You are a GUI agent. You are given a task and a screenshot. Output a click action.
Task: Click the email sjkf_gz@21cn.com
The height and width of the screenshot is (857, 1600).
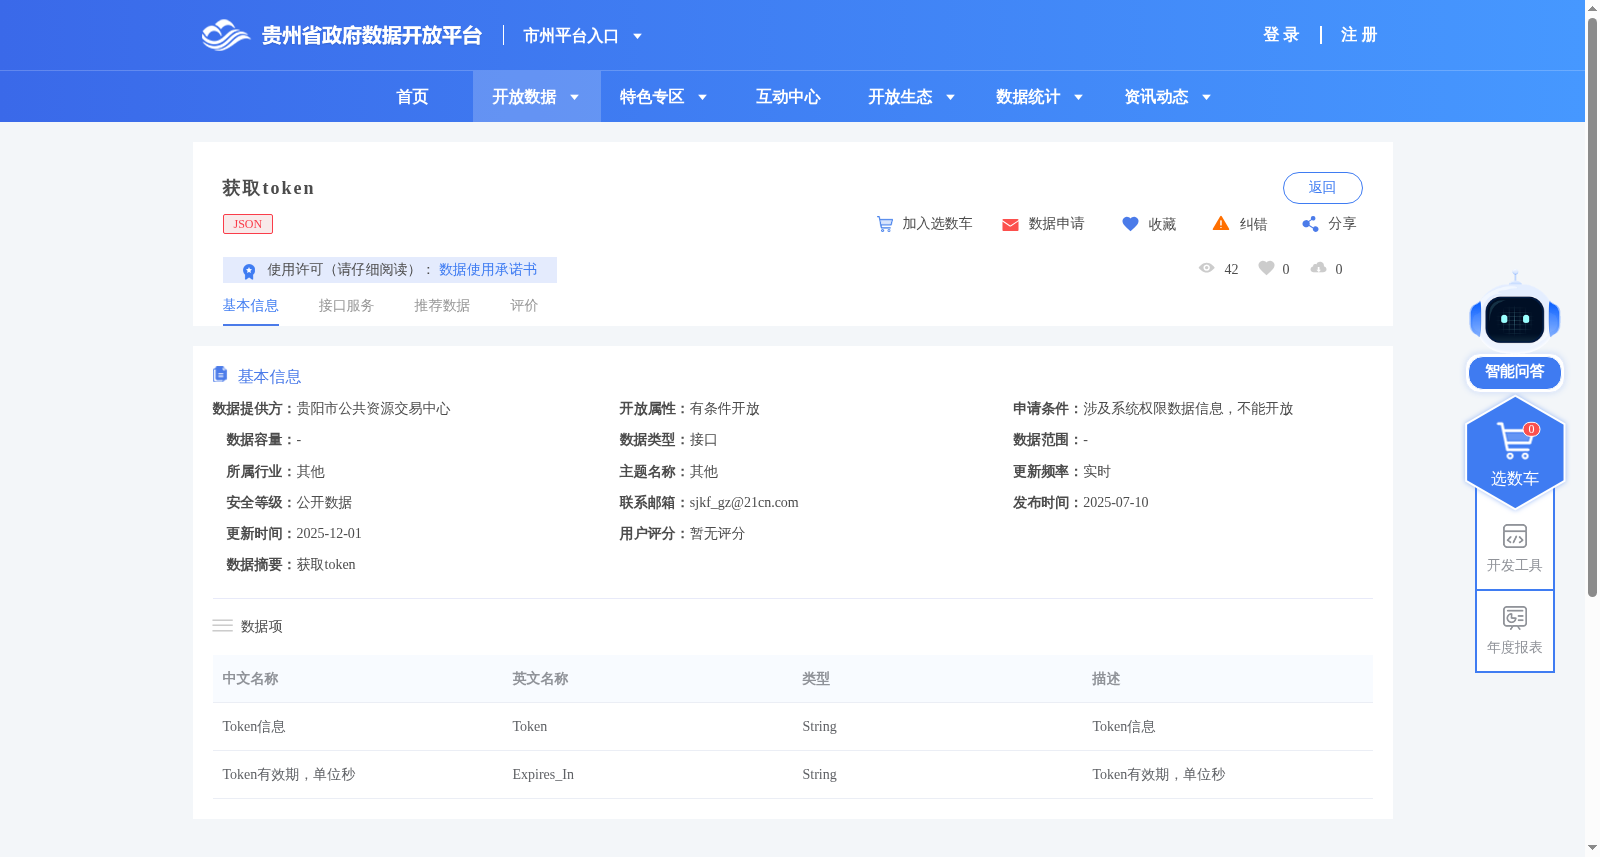tap(744, 503)
